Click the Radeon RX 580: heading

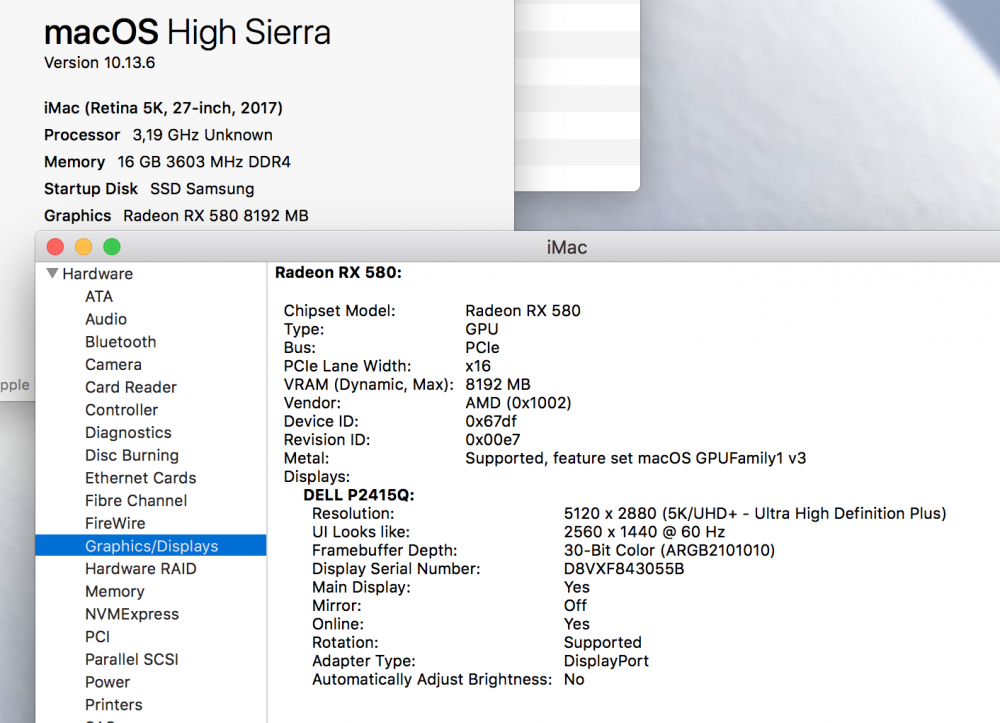[339, 273]
